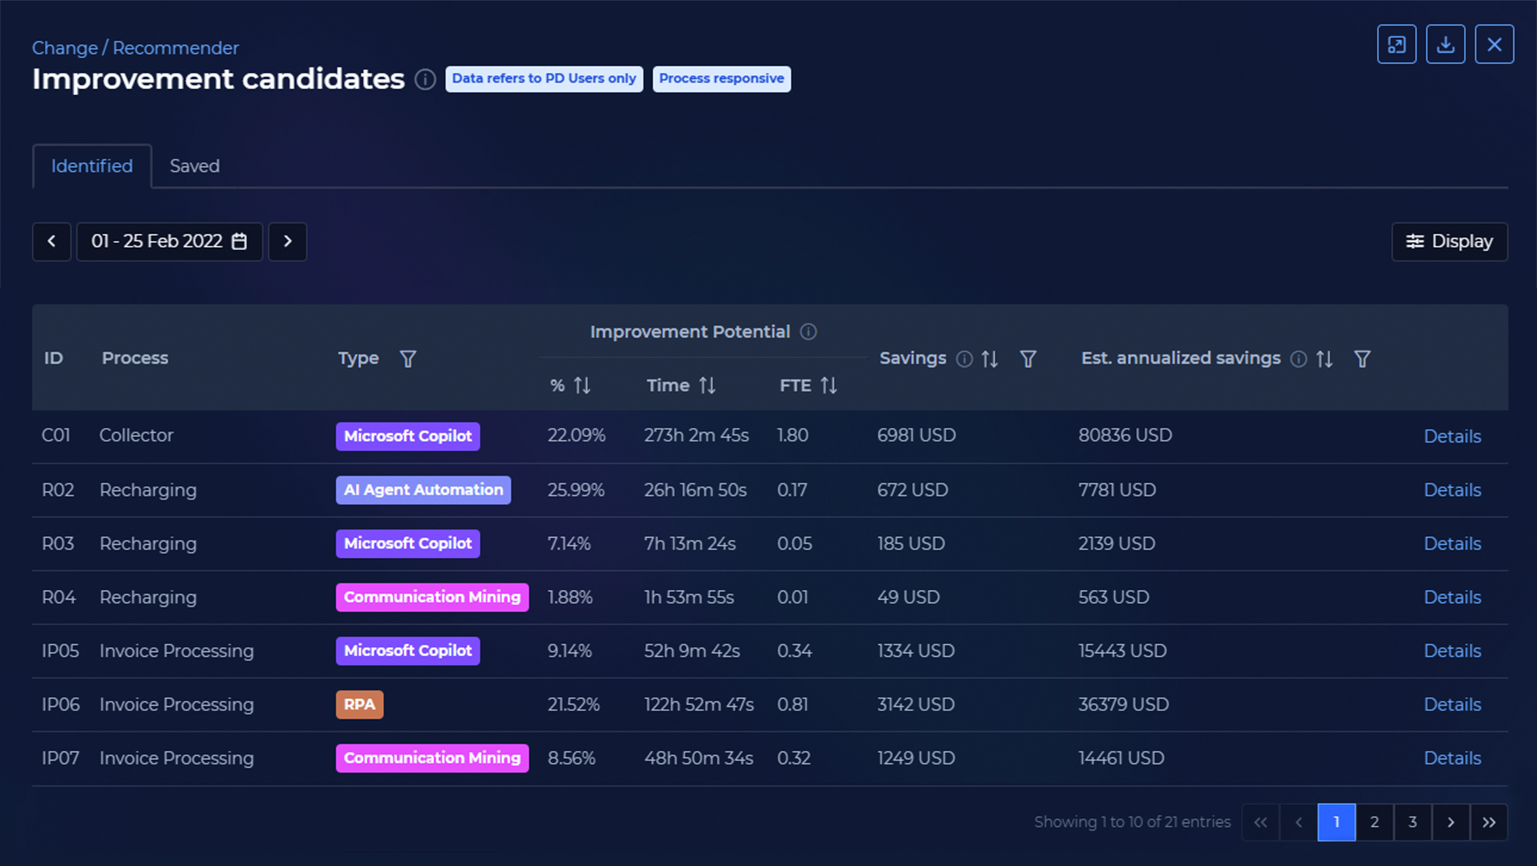This screenshot has height=866, width=1537.
Task: Select the '0.34' FTE cell
Action: 794,651
